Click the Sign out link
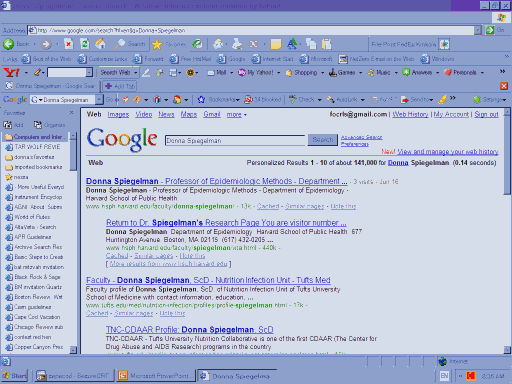The height and width of the screenshot is (384, 512). pos(486,114)
